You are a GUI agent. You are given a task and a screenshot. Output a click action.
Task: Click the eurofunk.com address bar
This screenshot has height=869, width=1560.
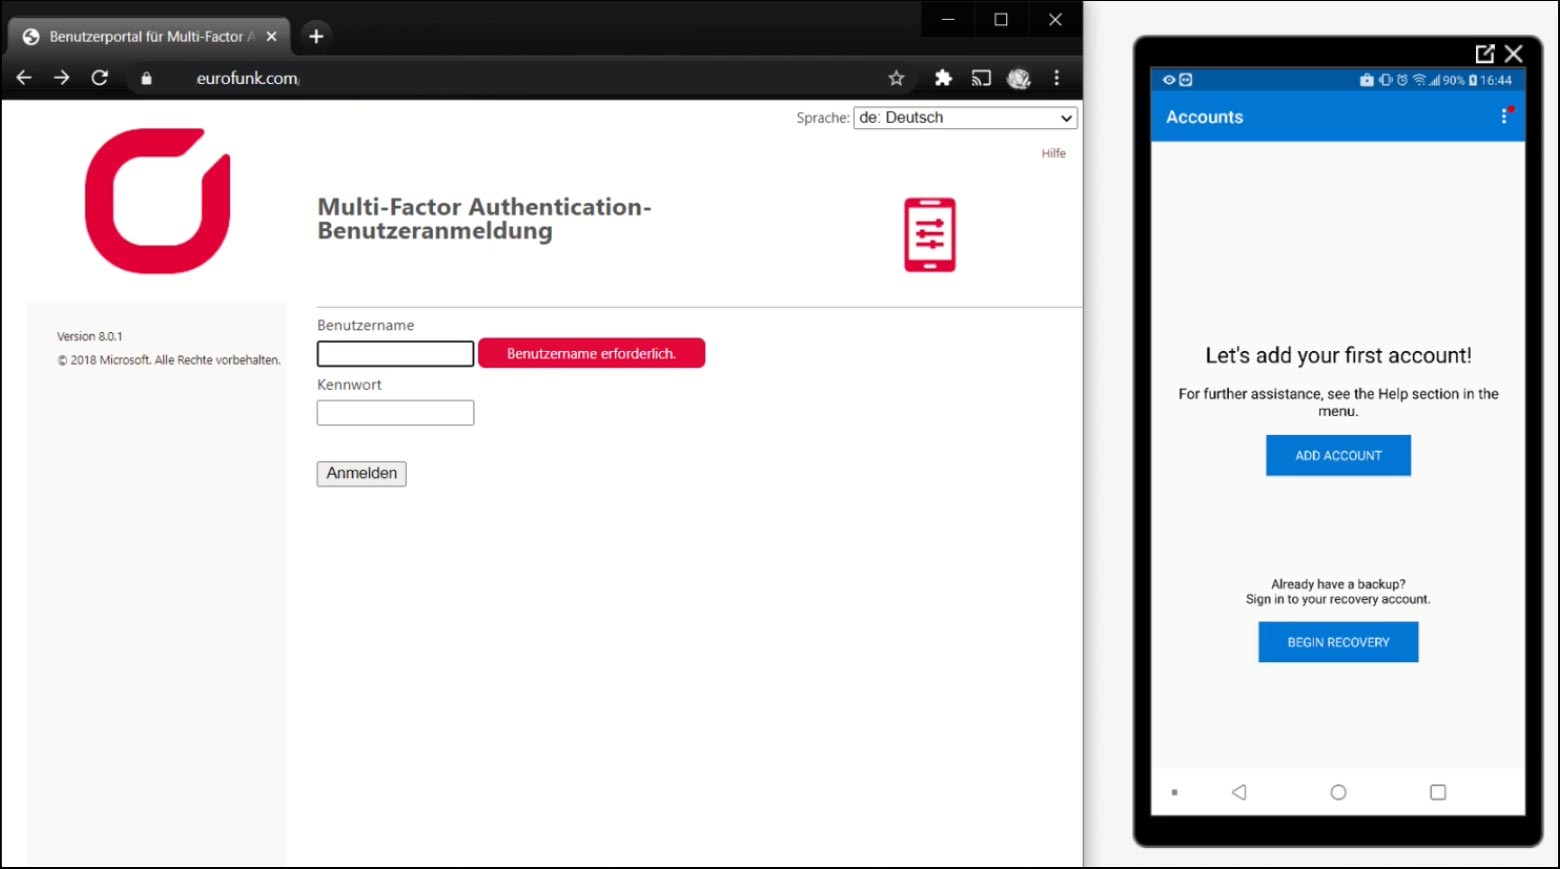point(520,78)
